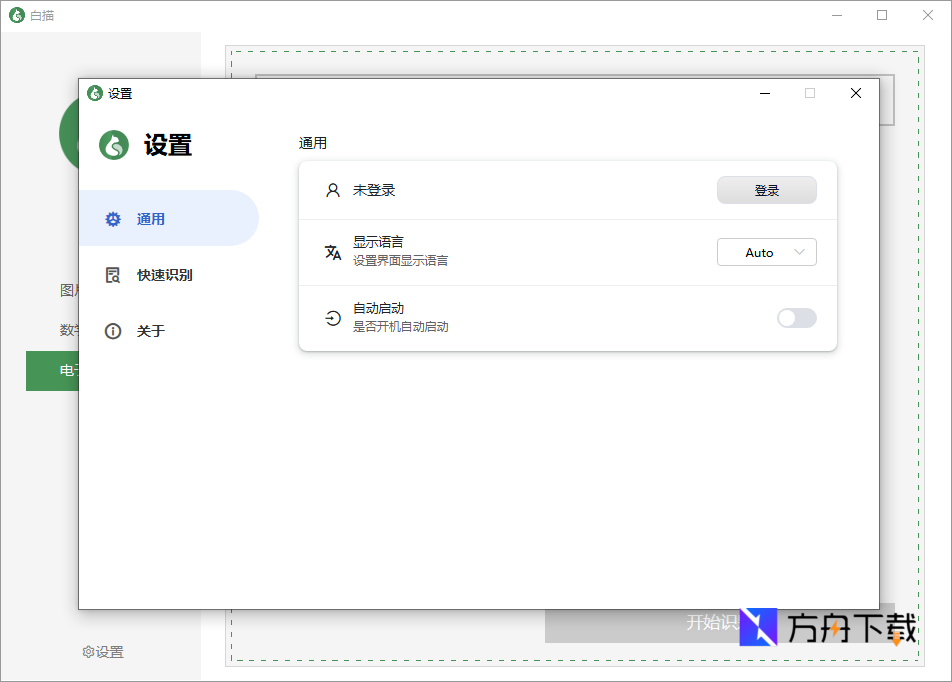Click the 登录 login button

(766, 190)
